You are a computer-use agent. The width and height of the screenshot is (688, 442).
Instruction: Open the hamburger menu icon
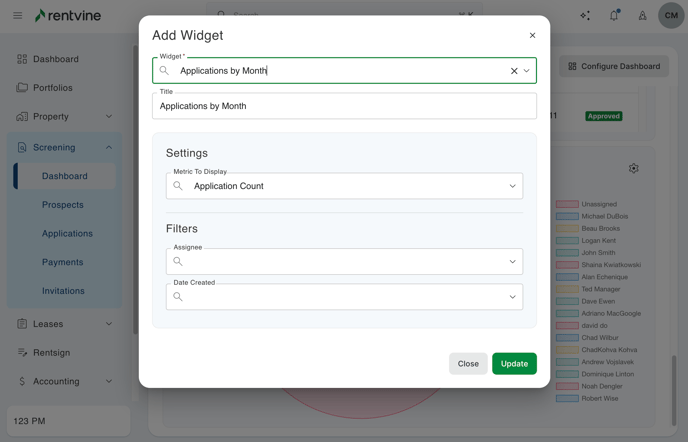[17, 15]
